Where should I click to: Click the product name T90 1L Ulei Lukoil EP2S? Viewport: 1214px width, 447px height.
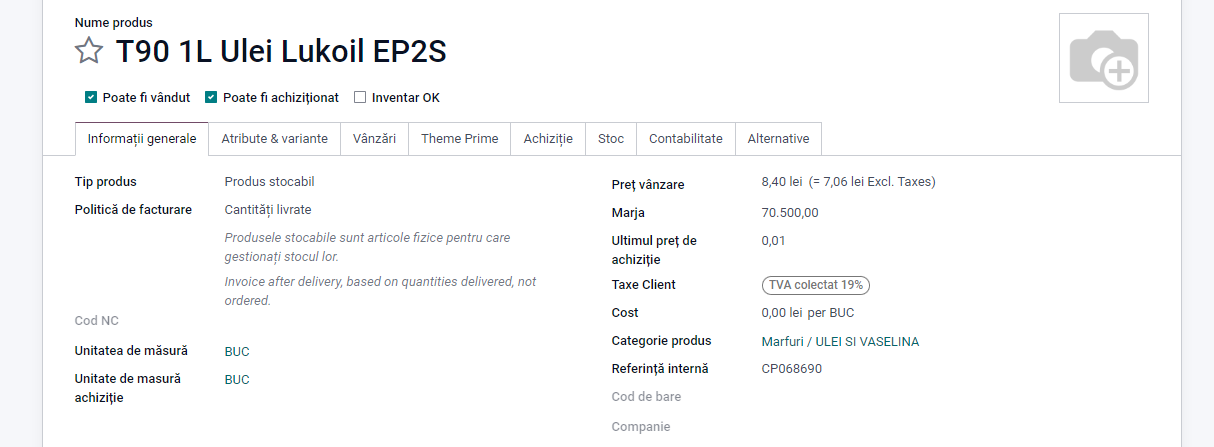(281, 51)
